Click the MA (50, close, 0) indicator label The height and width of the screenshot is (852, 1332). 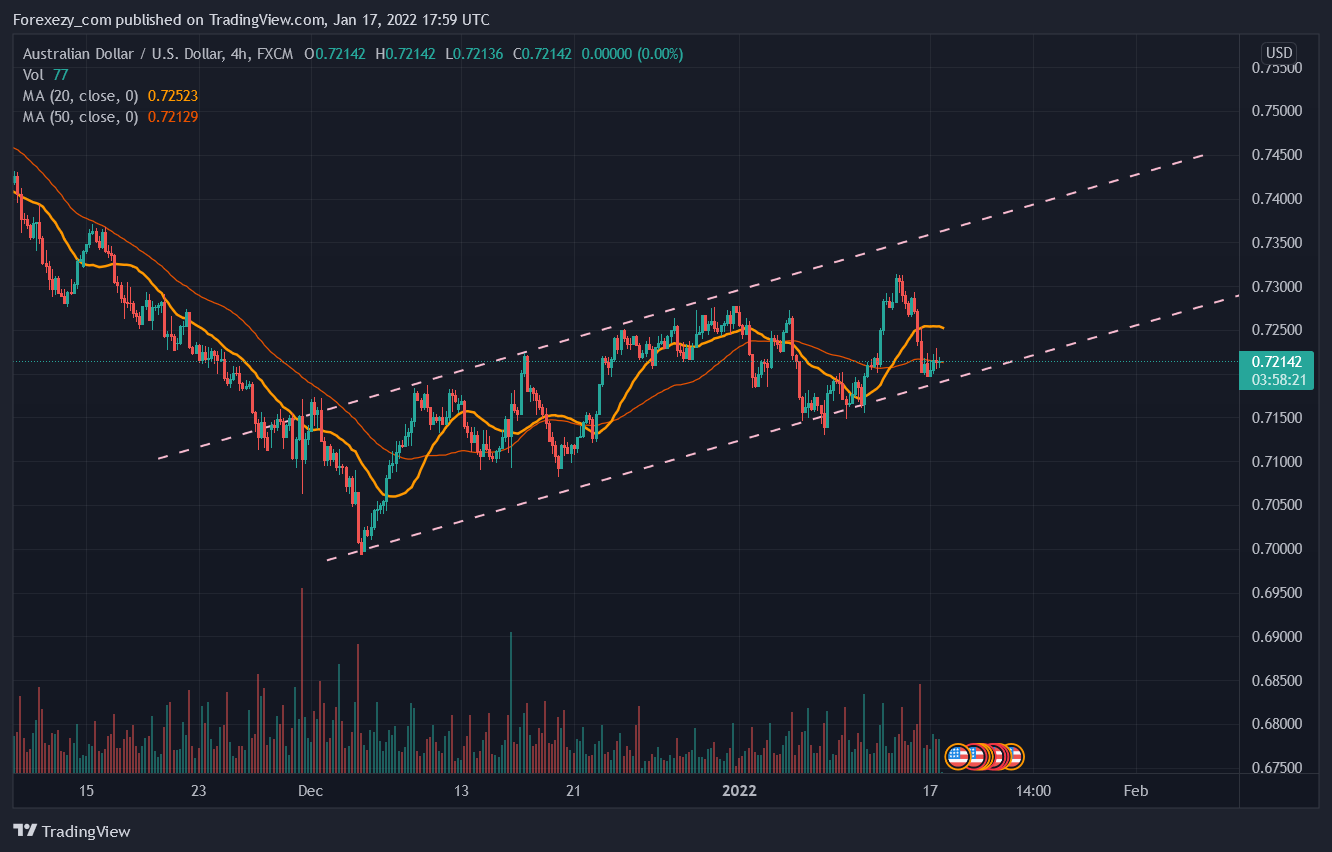pyautogui.click(x=81, y=117)
